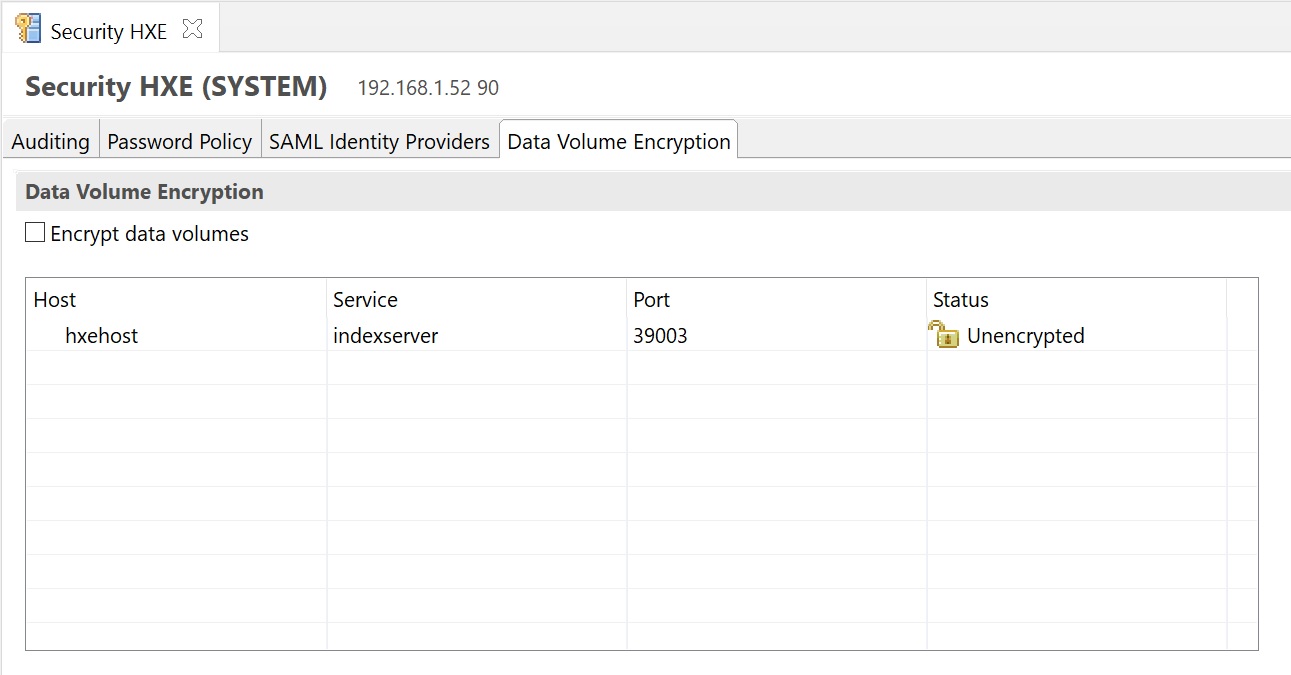1291x675 pixels.
Task: Click the open padlock status icon
Action: 943,335
